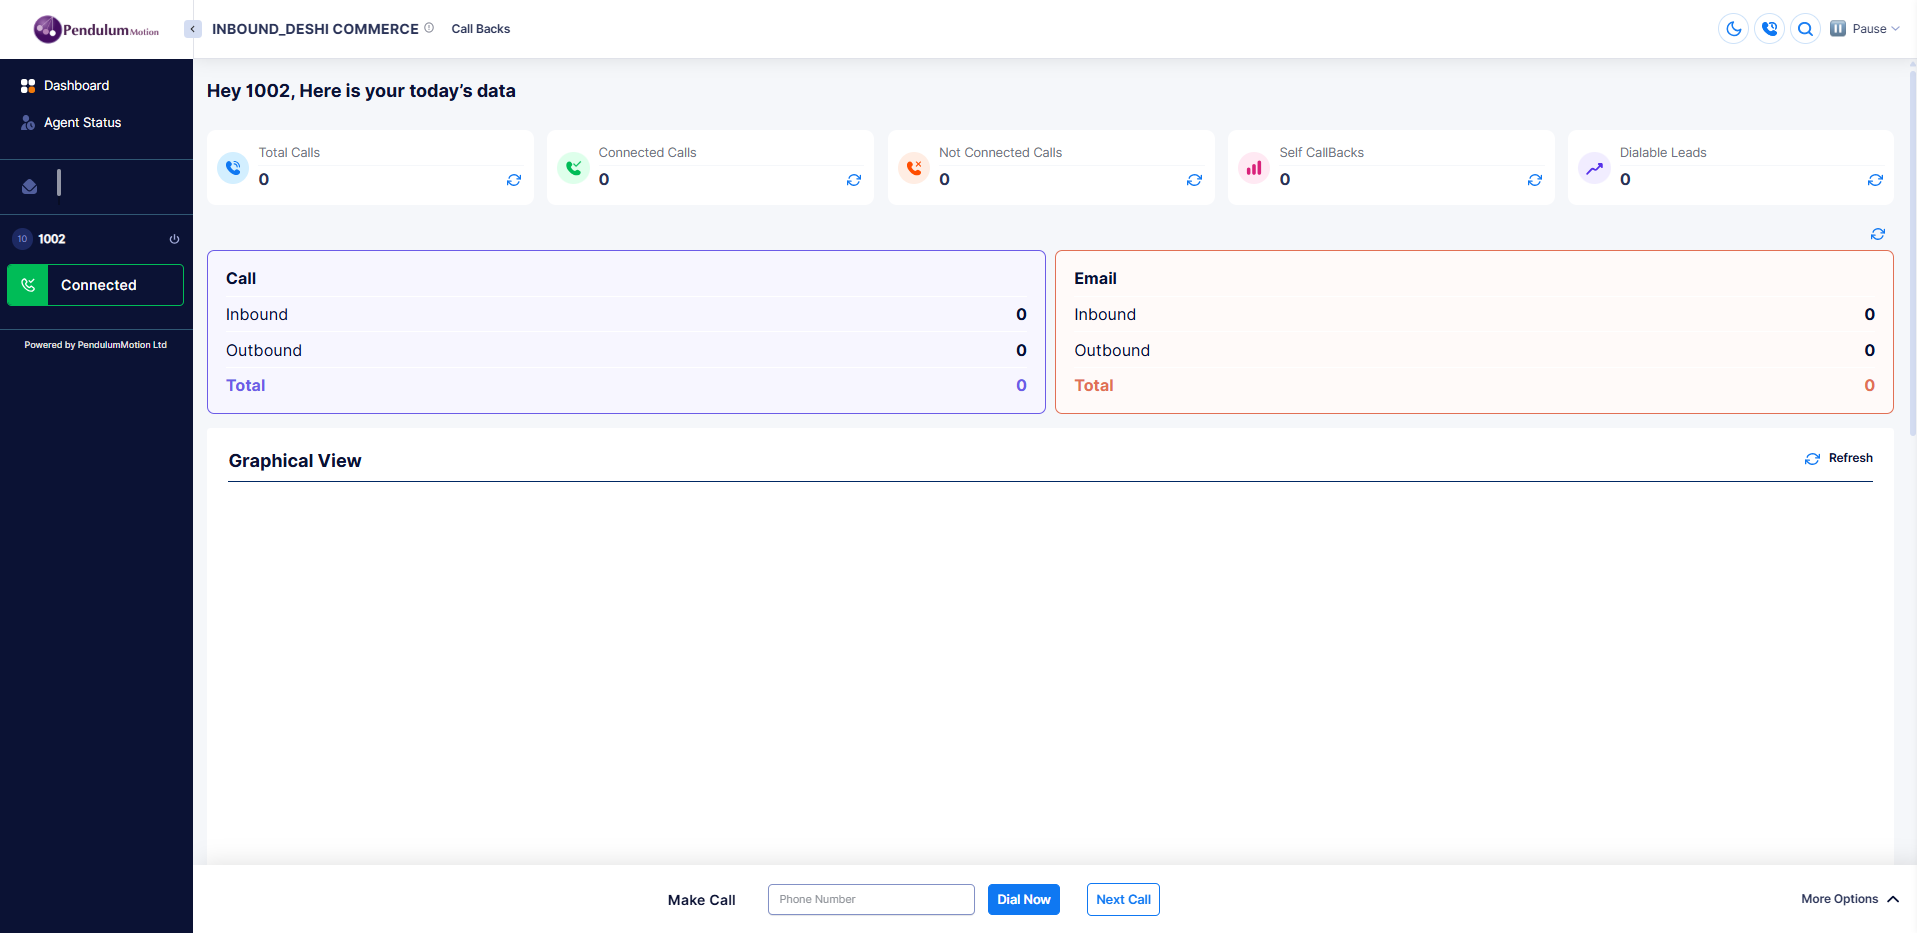The width and height of the screenshot is (1917, 933).
Task: Expand the More Options panel
Action: [x=1849, y=899]
